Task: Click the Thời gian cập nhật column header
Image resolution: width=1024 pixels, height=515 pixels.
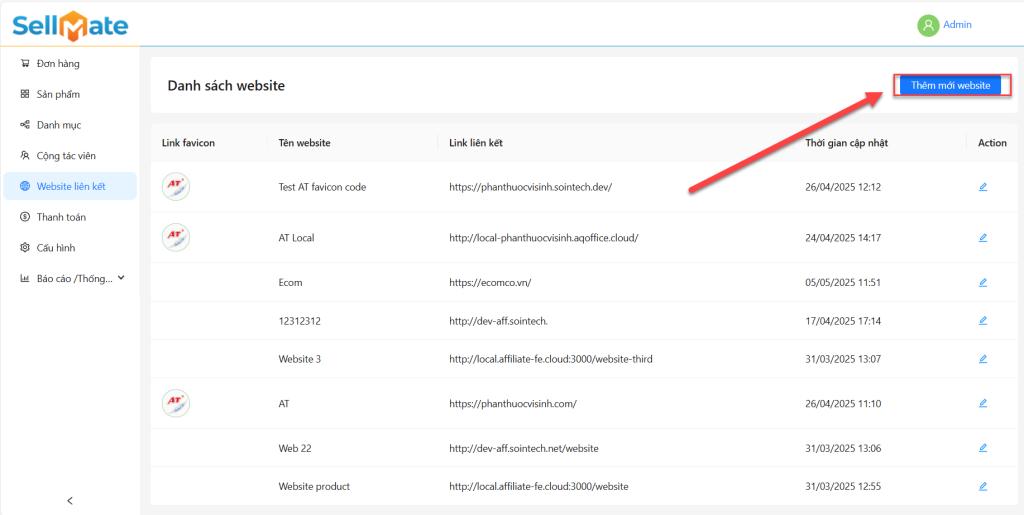Action: tap(846, 143)
